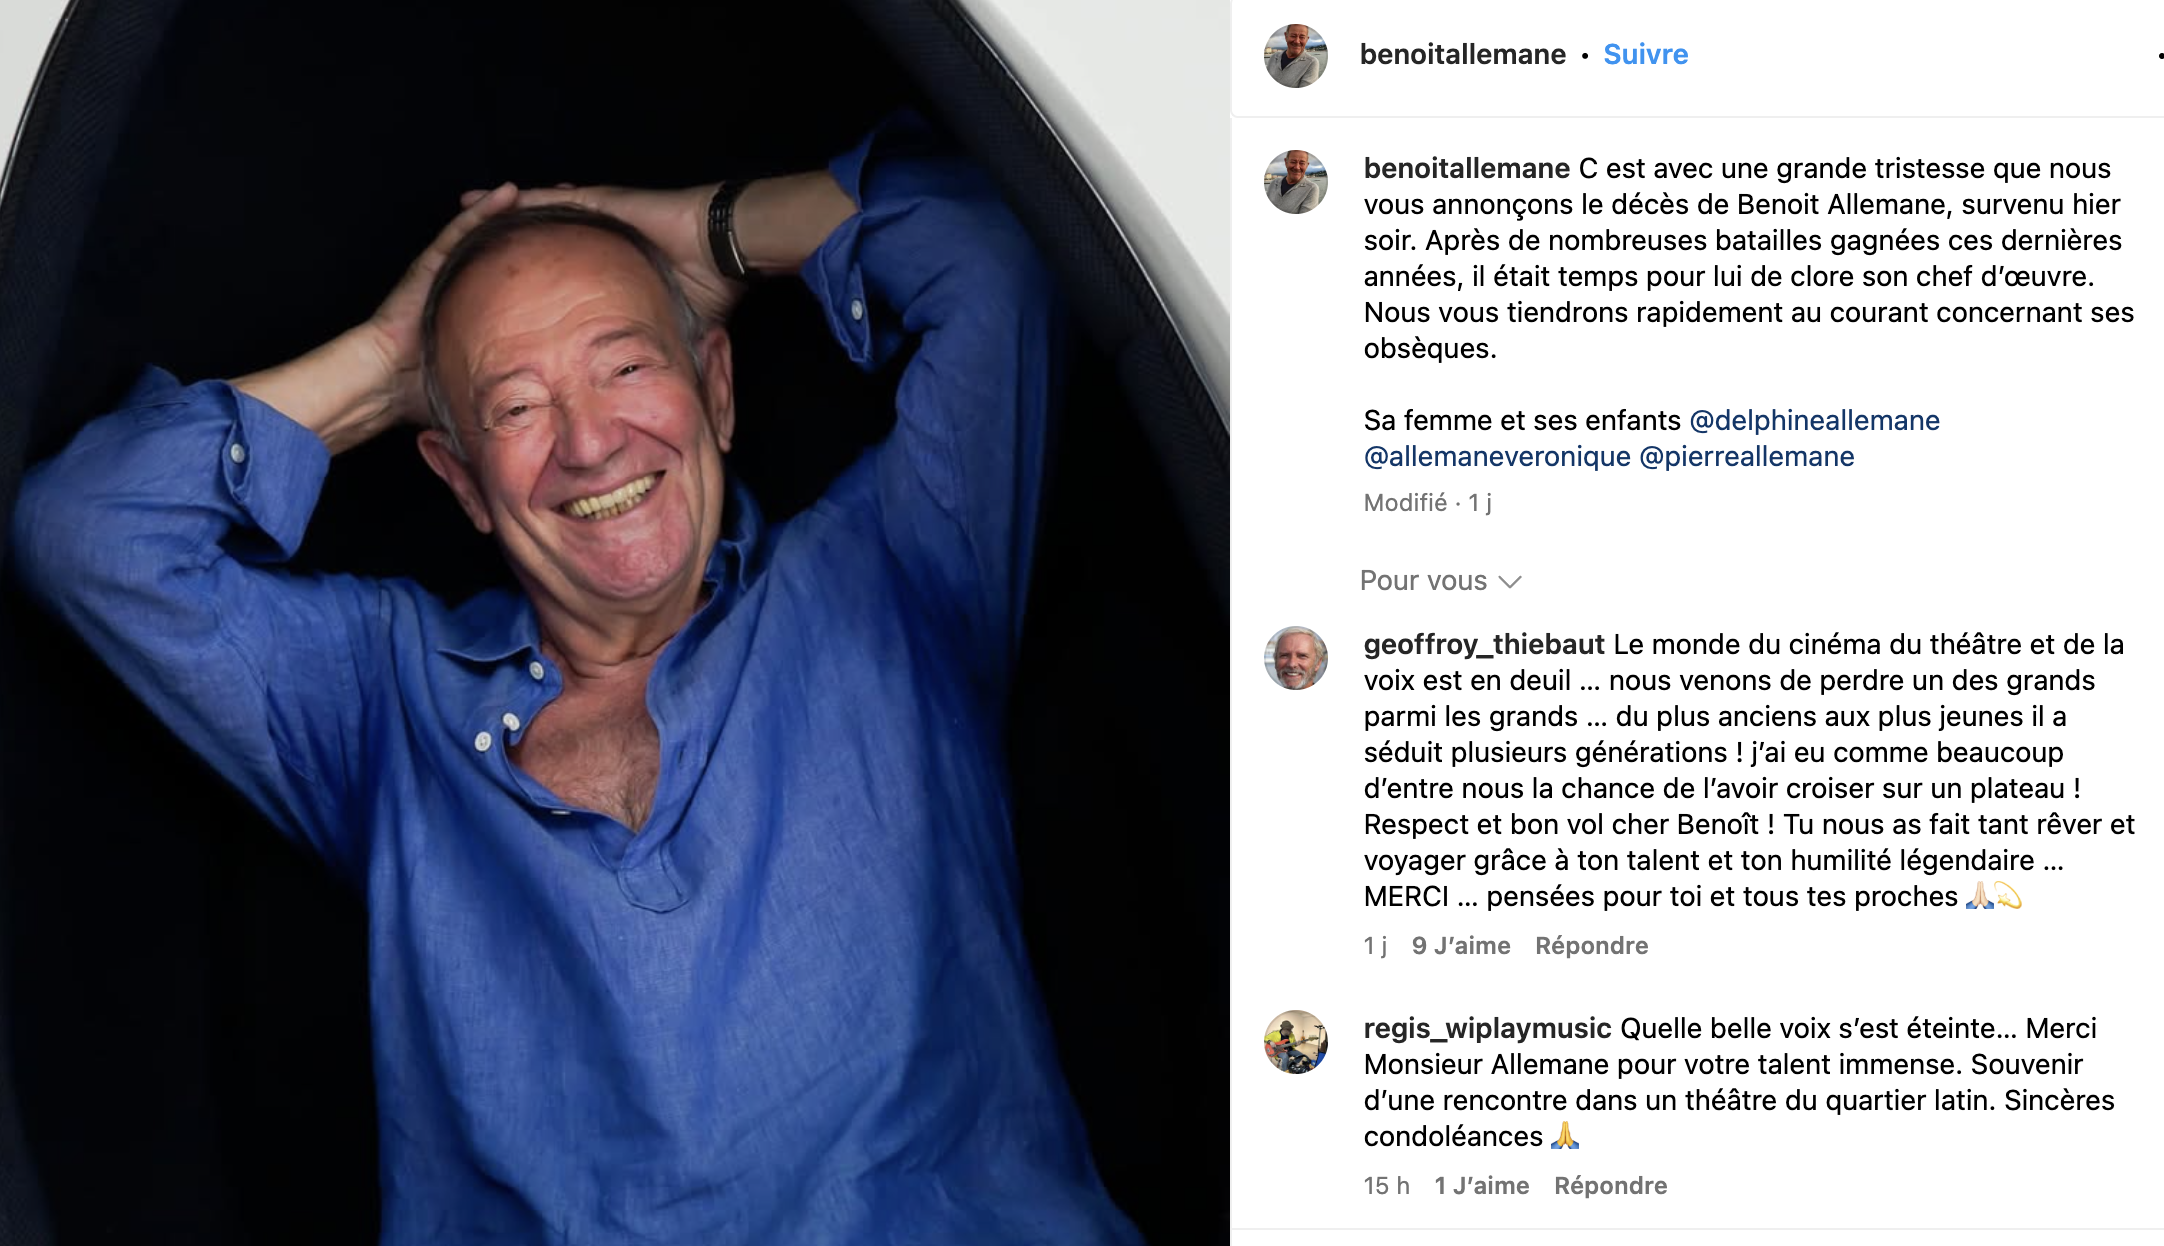Viewport: 2164px width, 1246px height.
Task: Open benoitallemane header profile avatar
Action: [x=1296, y=56]
